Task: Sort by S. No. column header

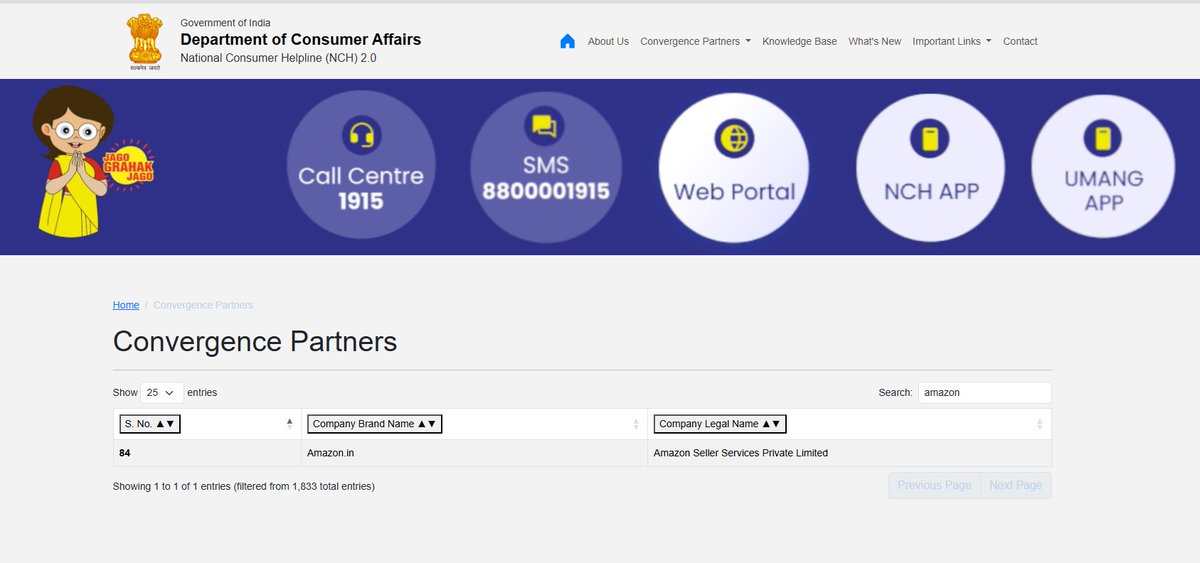Action: point(150,424)
